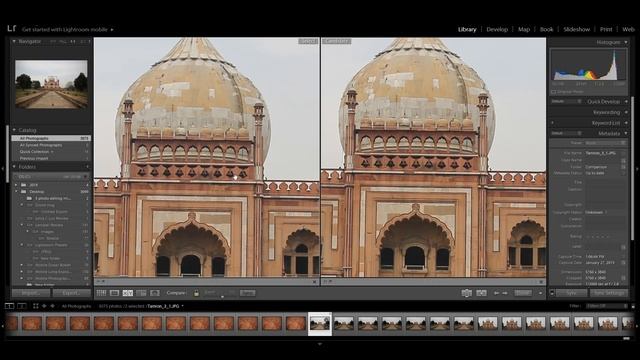Open the Book module

pyautogui.click(x=547, y=29)
